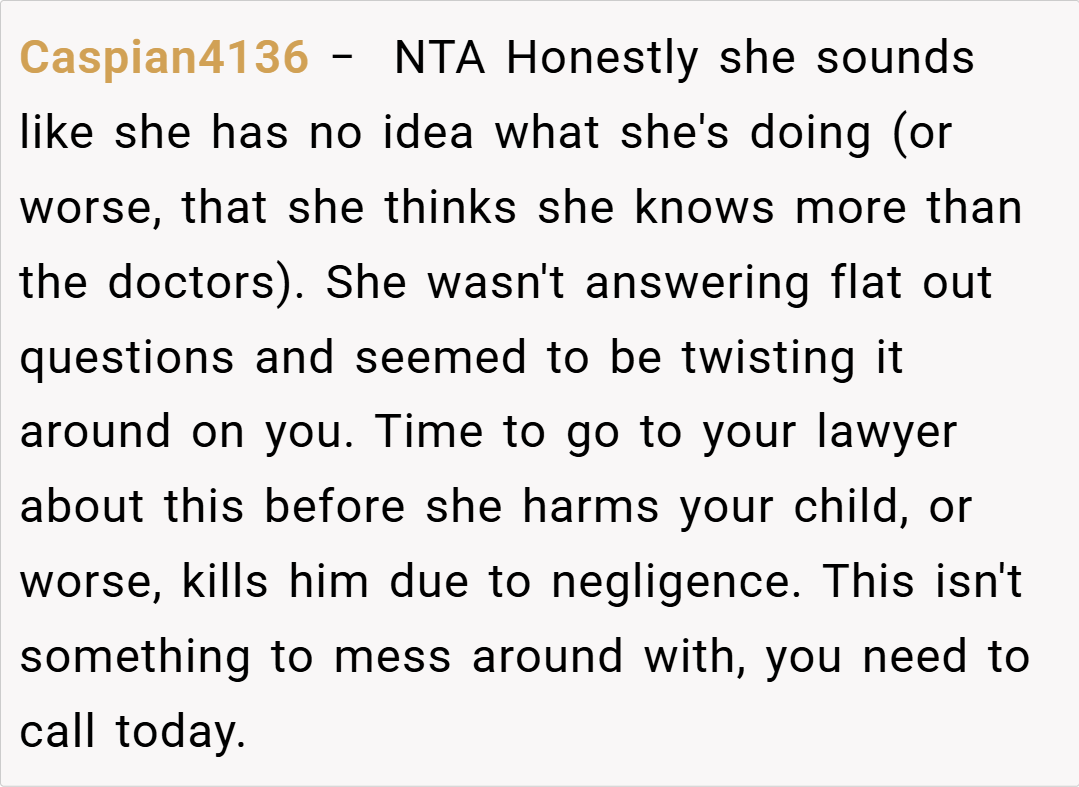Click the word "harms" in the comment
The image size is (1079, 787).
(x=590, y=507)
